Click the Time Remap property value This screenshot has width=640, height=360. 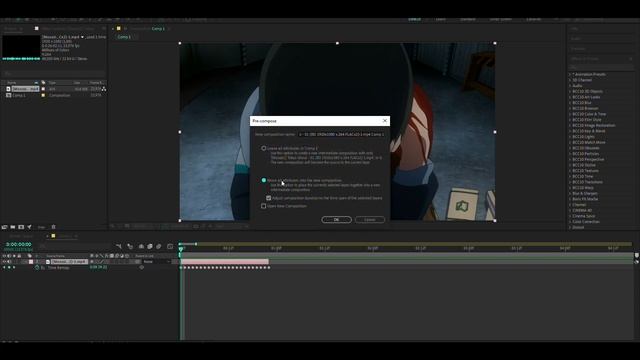point(98,267)
